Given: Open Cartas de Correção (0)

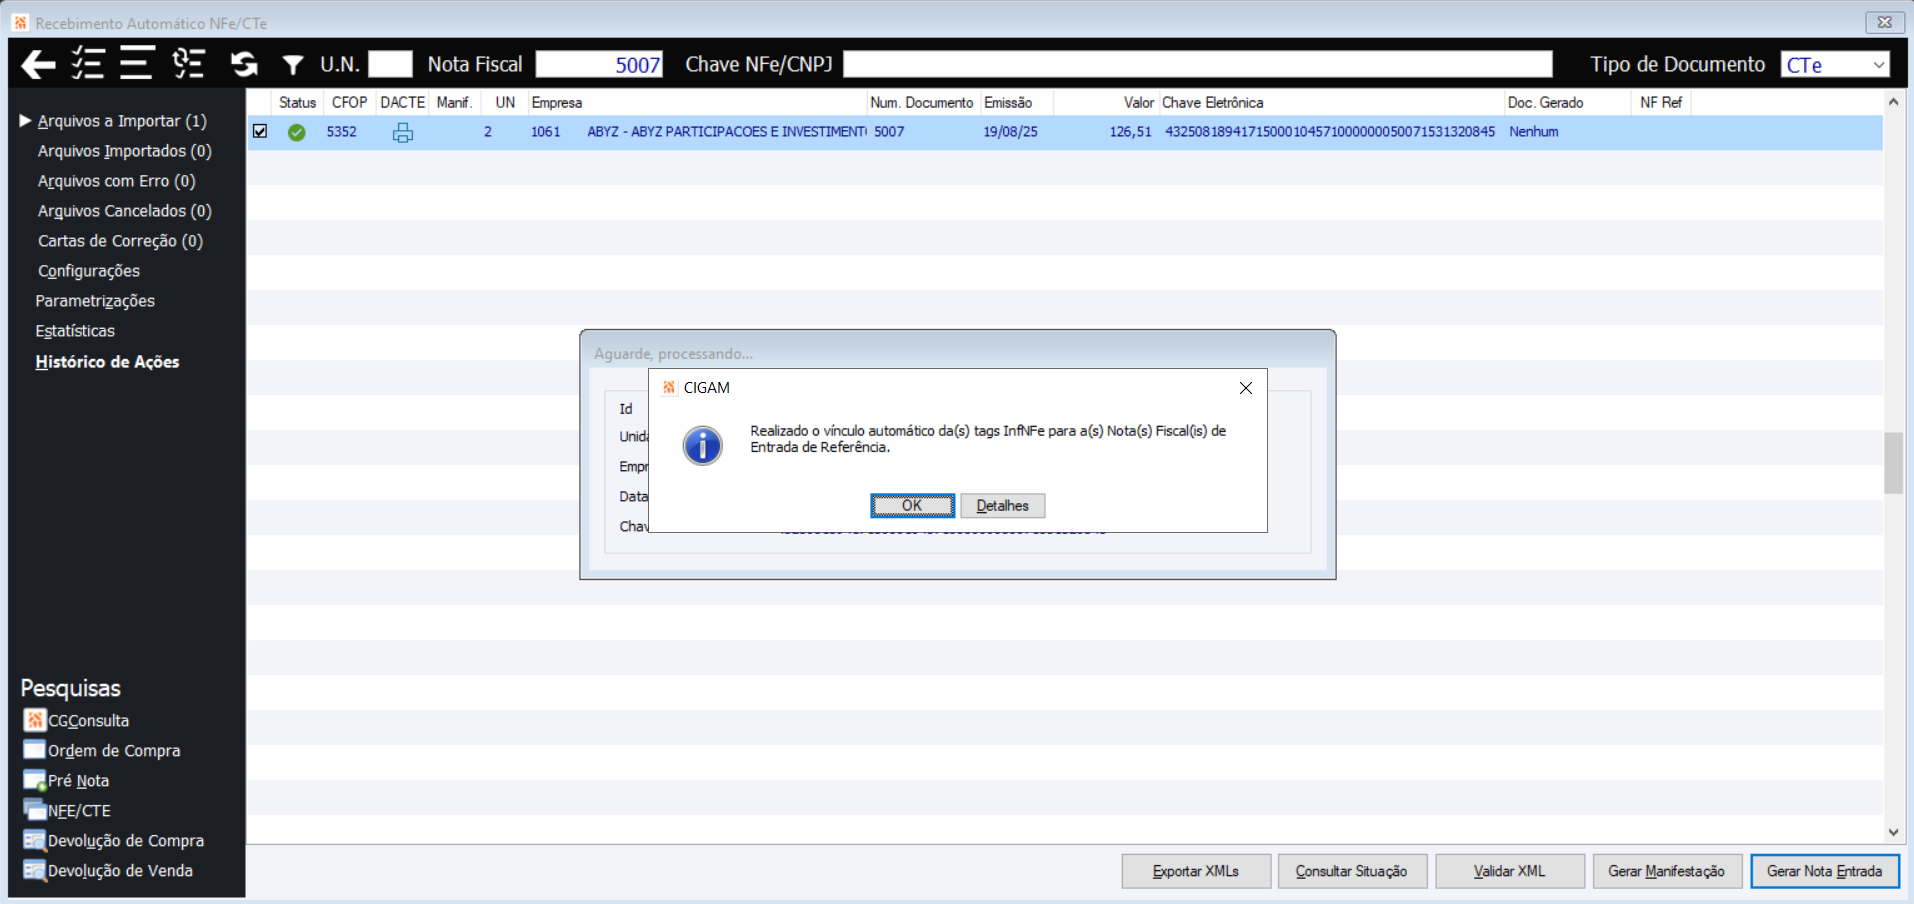Looking at the screenshot, I should [x=120, y=241].
